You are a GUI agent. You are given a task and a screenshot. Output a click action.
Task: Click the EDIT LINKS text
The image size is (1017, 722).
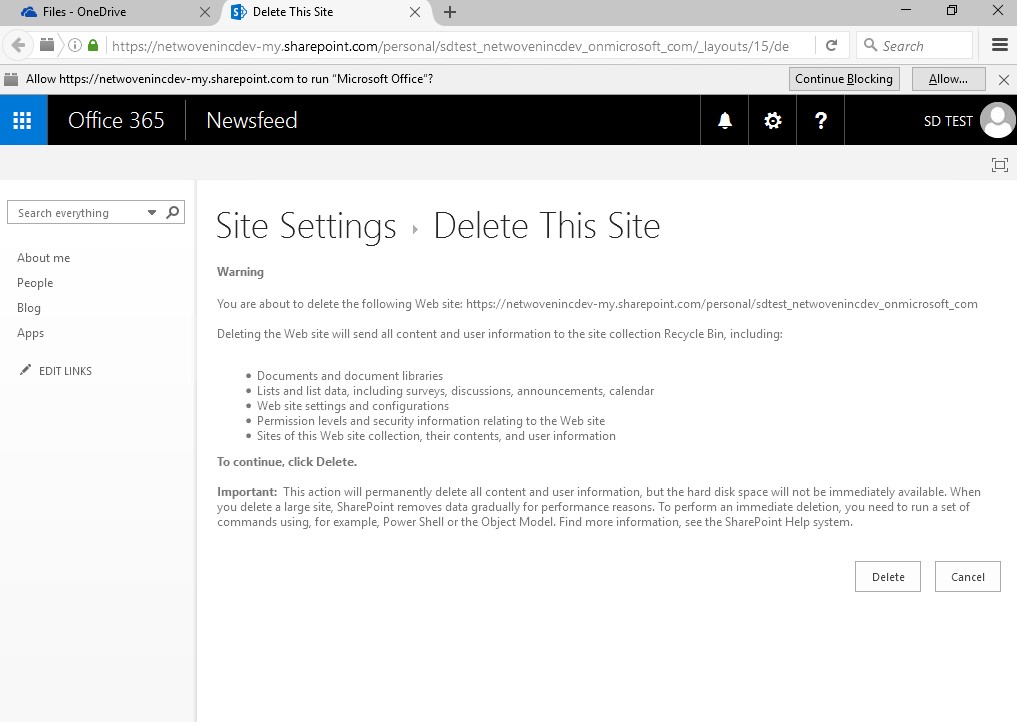click(66, 371)
